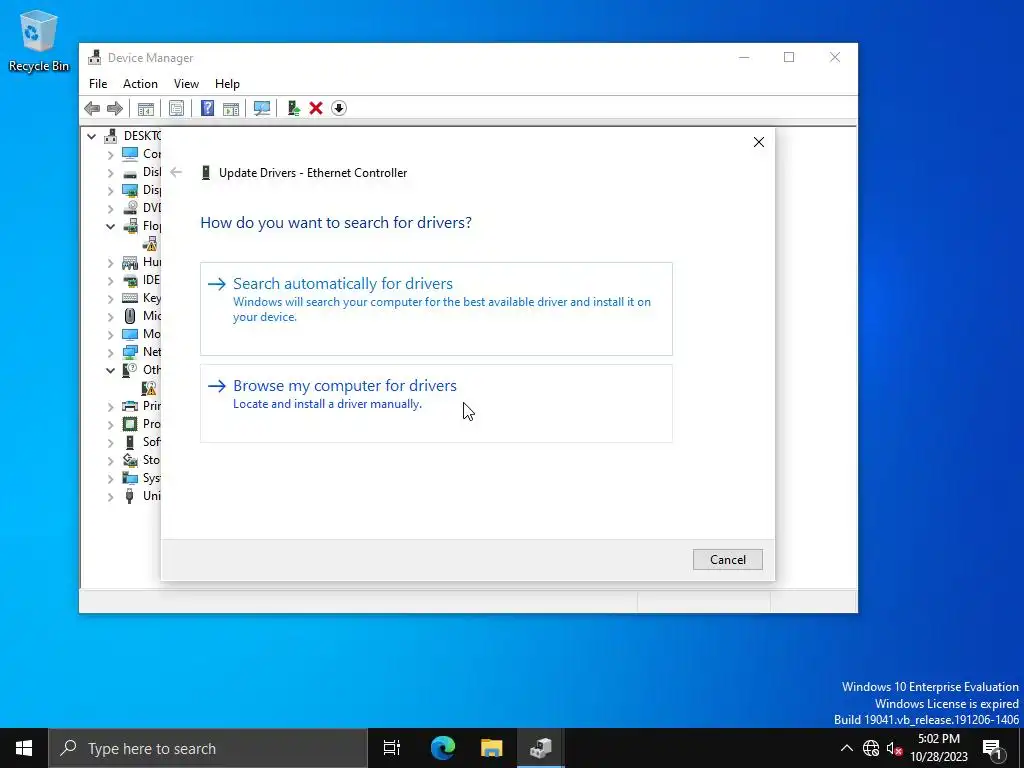Image resolution: width=1024 pixels, height=768 pixels.
Task: Open Task View from the taskbar
Action: pyautogui.click(x=392, y=748)
